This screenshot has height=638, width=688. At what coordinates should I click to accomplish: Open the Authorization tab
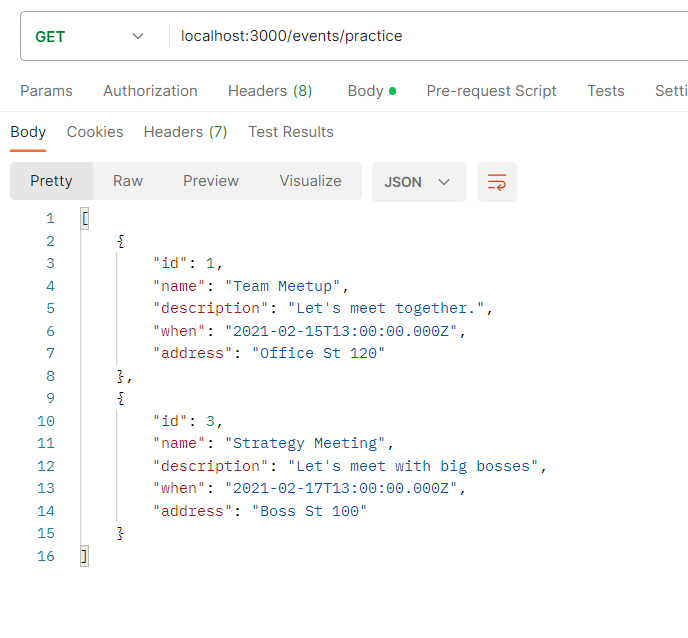(x=150, y=91)
